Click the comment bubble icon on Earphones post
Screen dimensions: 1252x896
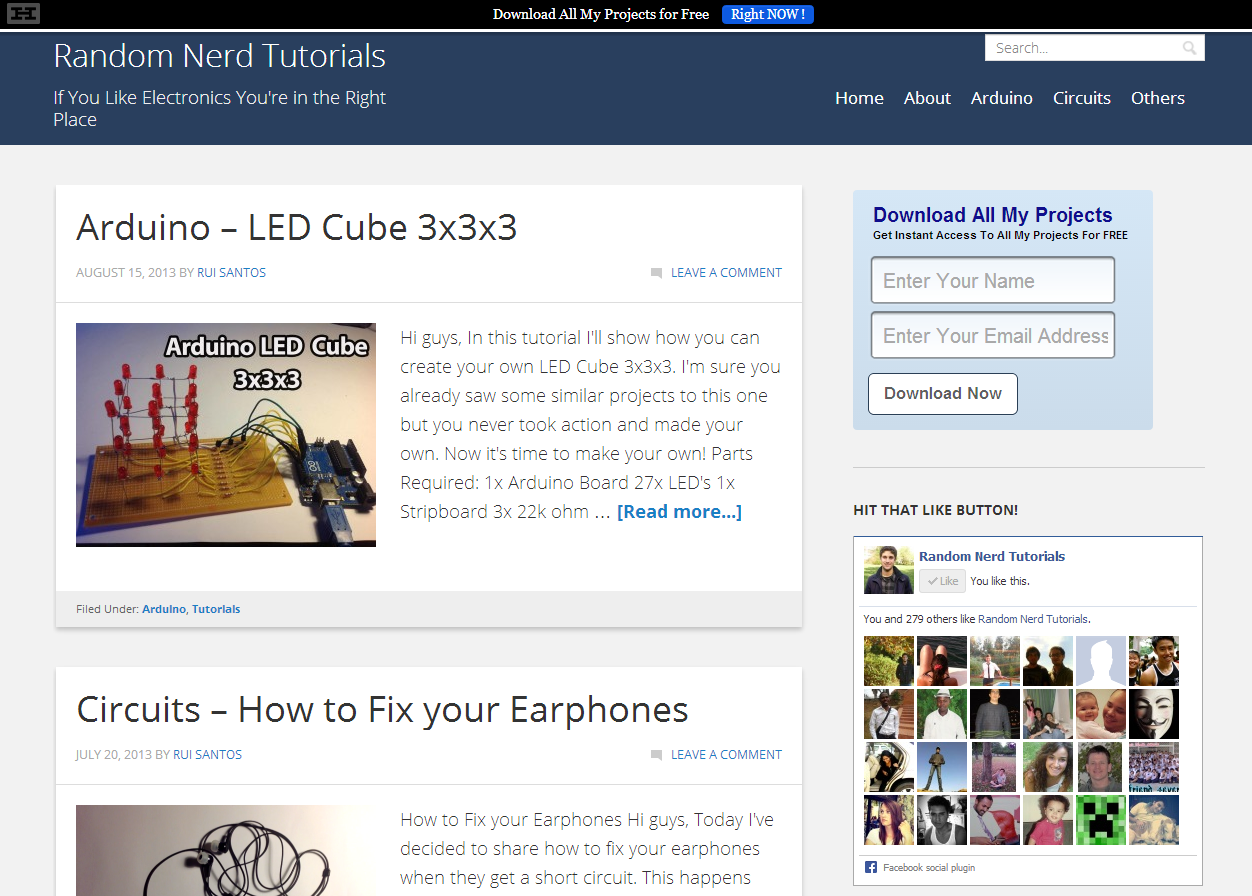[657, 754]
